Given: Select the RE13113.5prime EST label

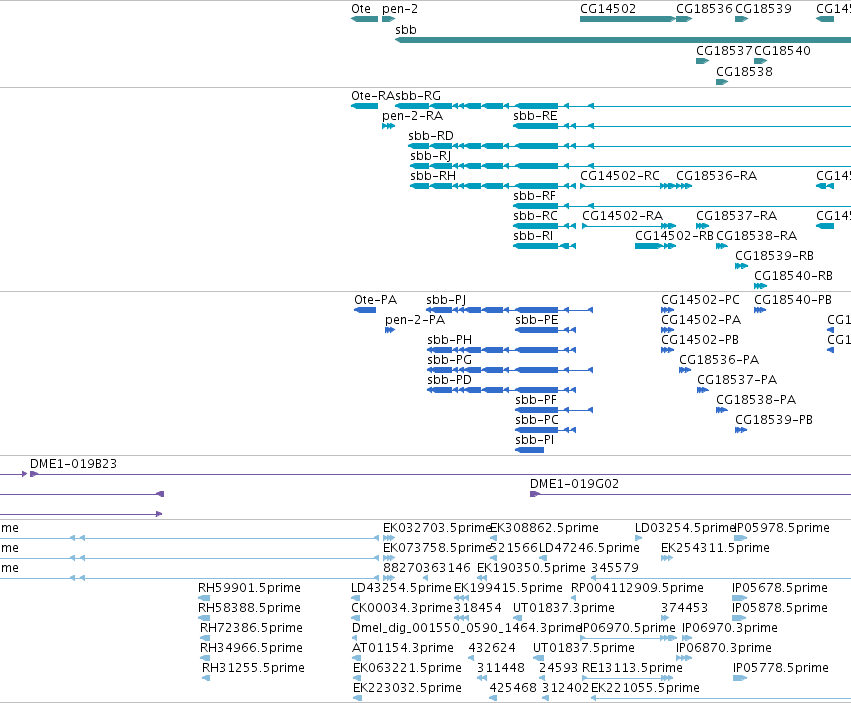Looking at the screenshot, I should (632, 668).
